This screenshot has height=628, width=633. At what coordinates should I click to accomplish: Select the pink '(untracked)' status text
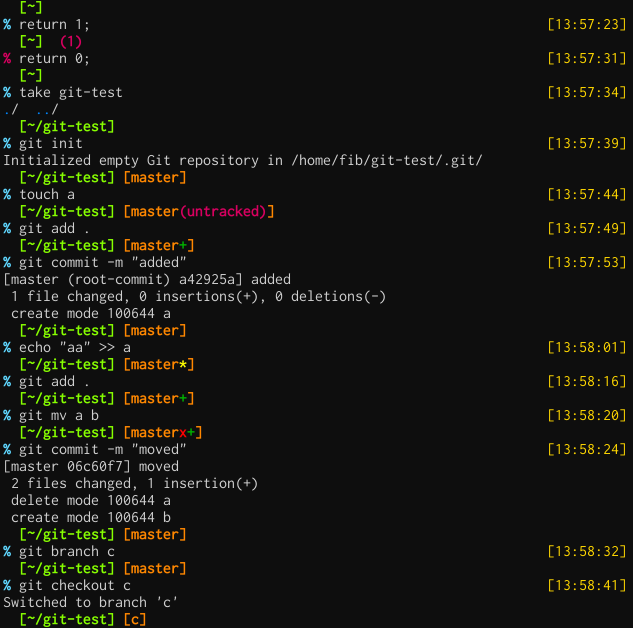[223, 211]
